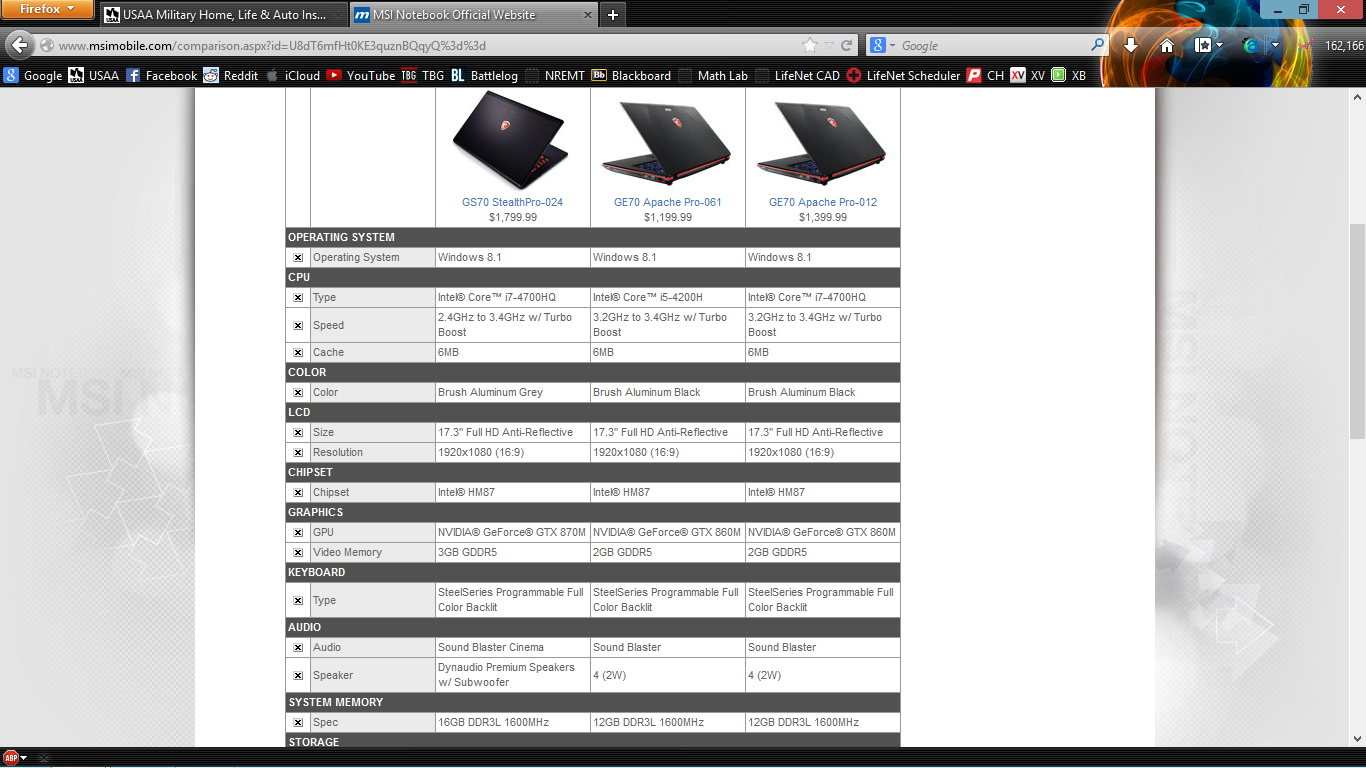Open the Facebook bookmark
Screen dimensions: 1366x768
pos(161,75)
